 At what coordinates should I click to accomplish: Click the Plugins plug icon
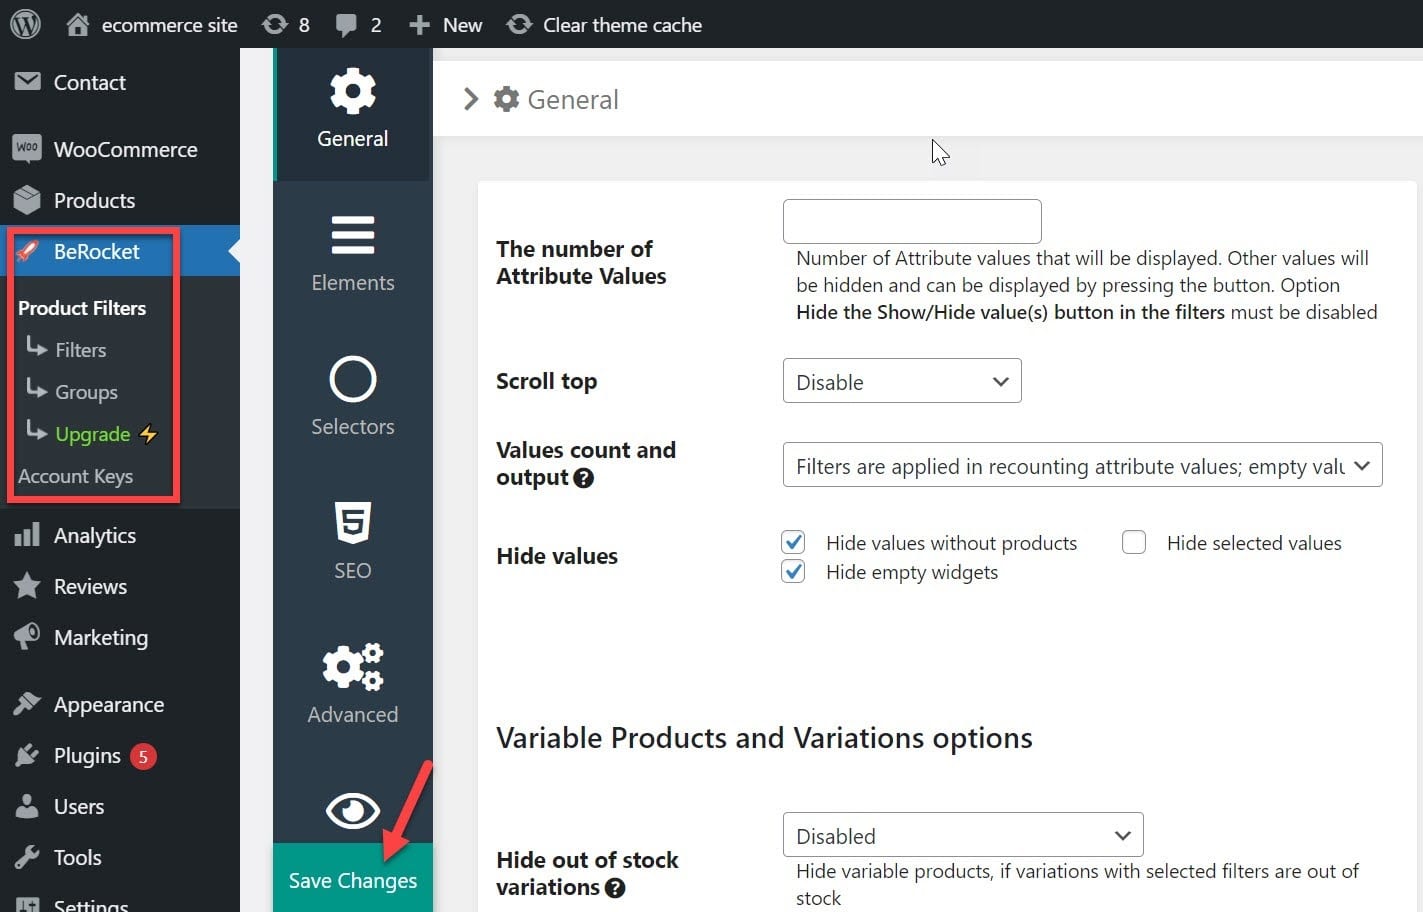pos(28,755)
